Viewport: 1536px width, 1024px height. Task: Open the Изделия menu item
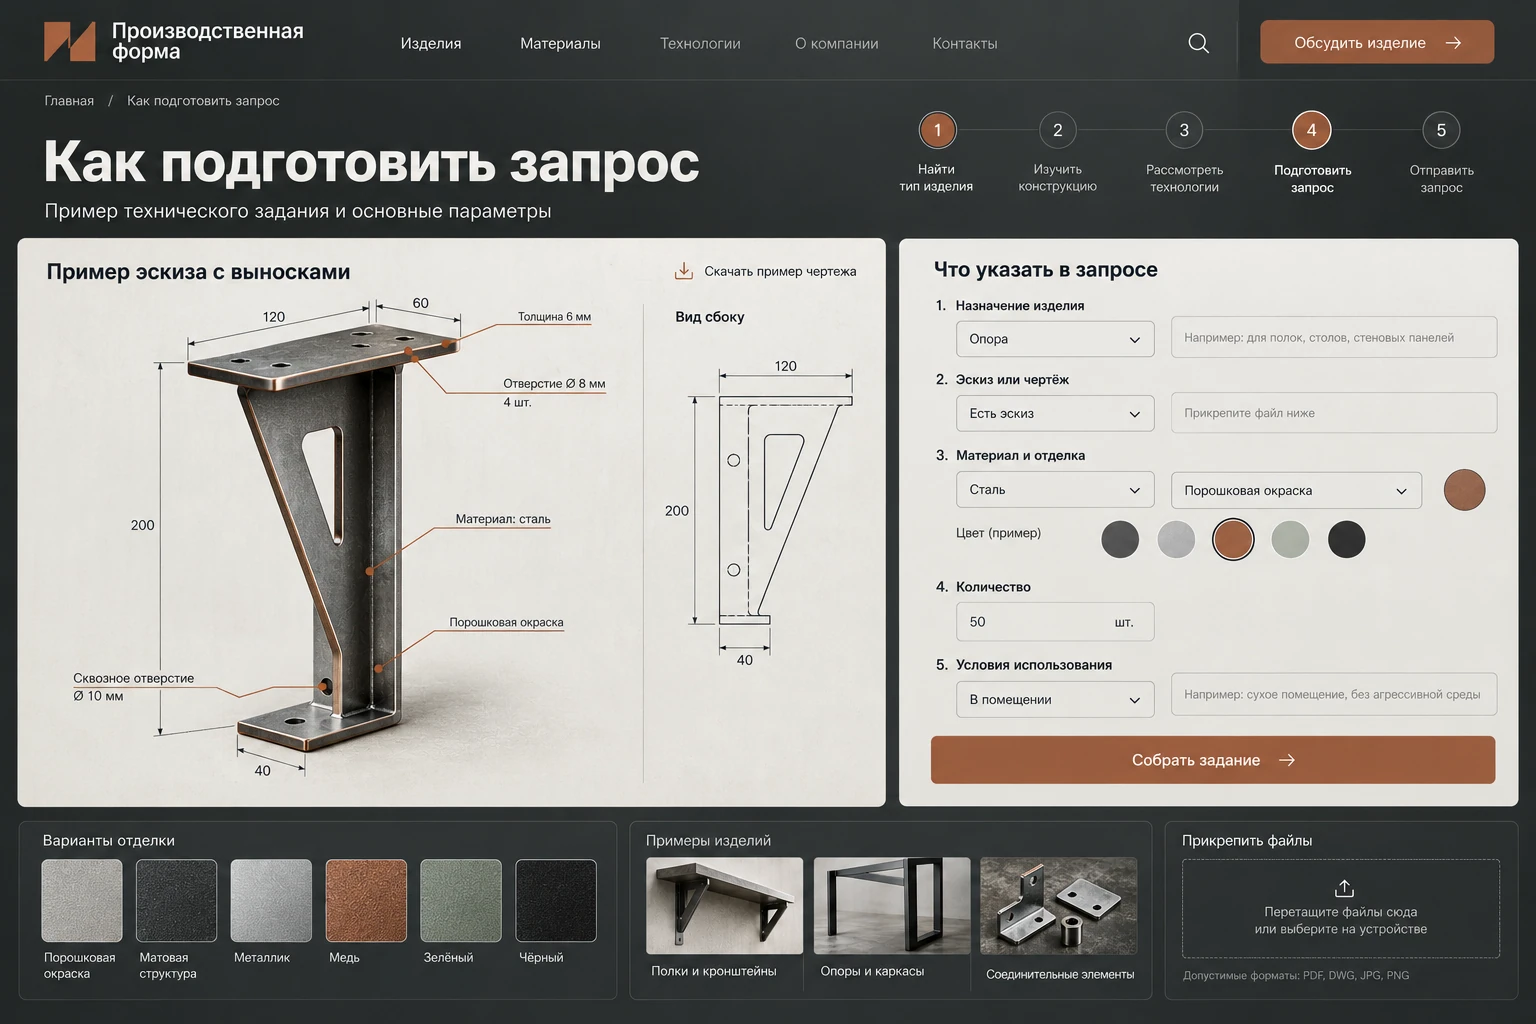[431, 43]
